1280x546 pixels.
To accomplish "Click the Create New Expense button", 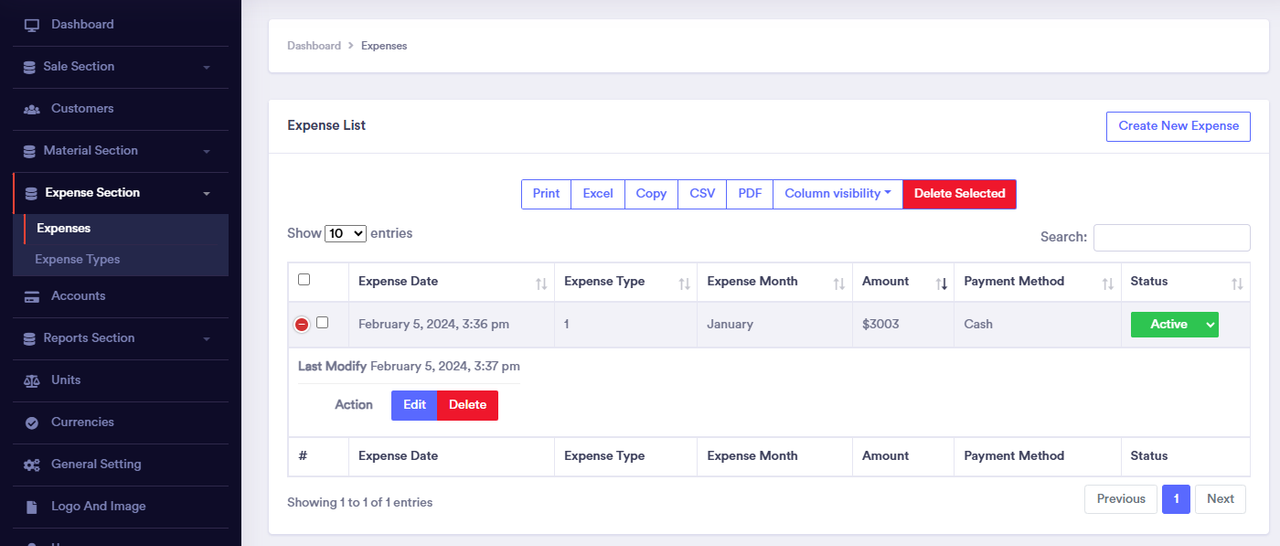I will [1178, 126].
